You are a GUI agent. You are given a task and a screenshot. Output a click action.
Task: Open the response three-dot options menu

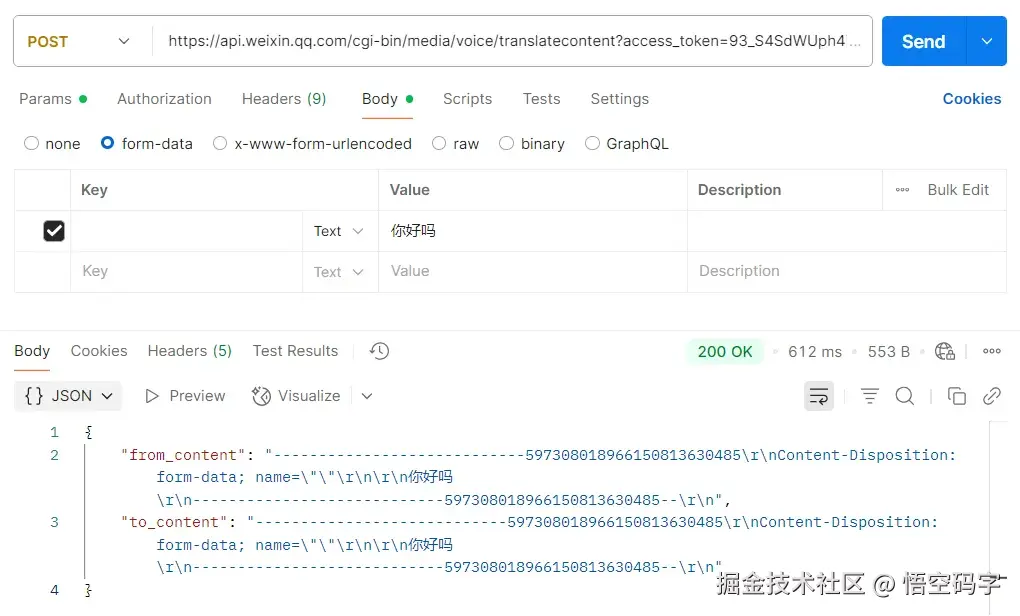pos(992,351)
